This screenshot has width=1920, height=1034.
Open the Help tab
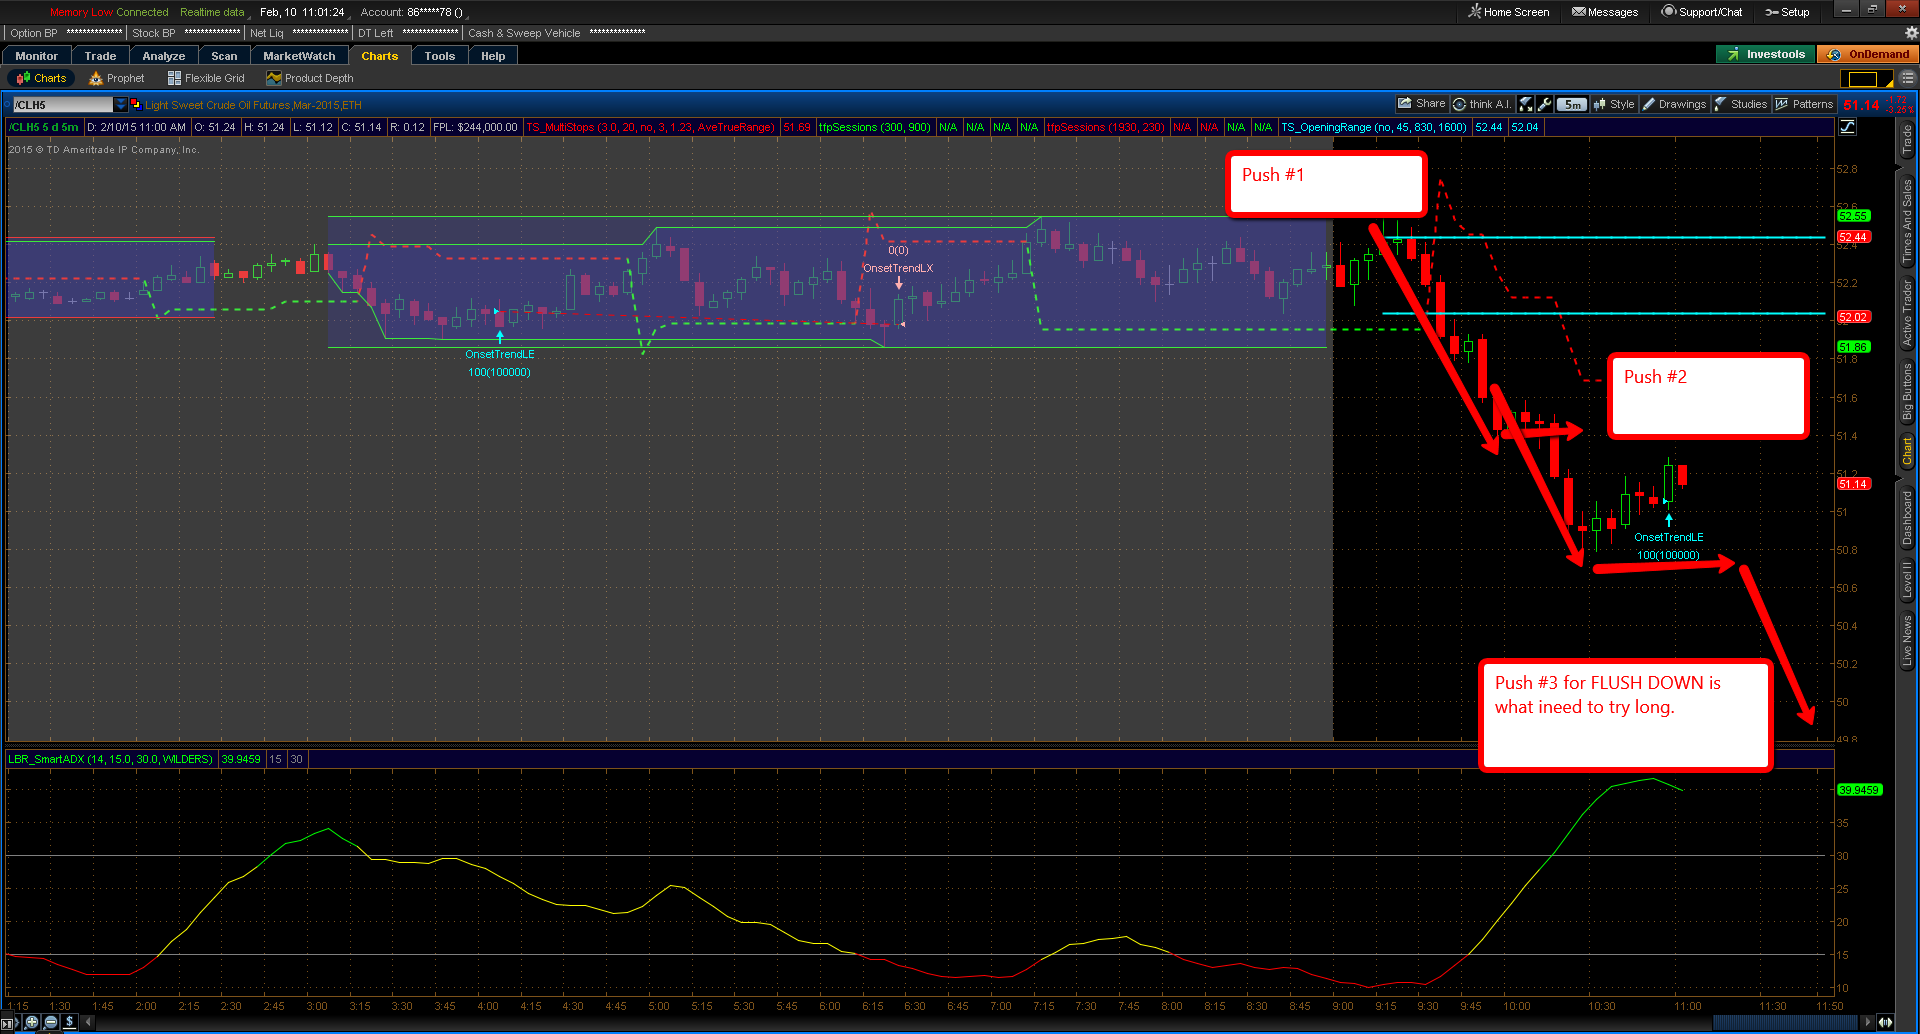[x=493, y=56]
